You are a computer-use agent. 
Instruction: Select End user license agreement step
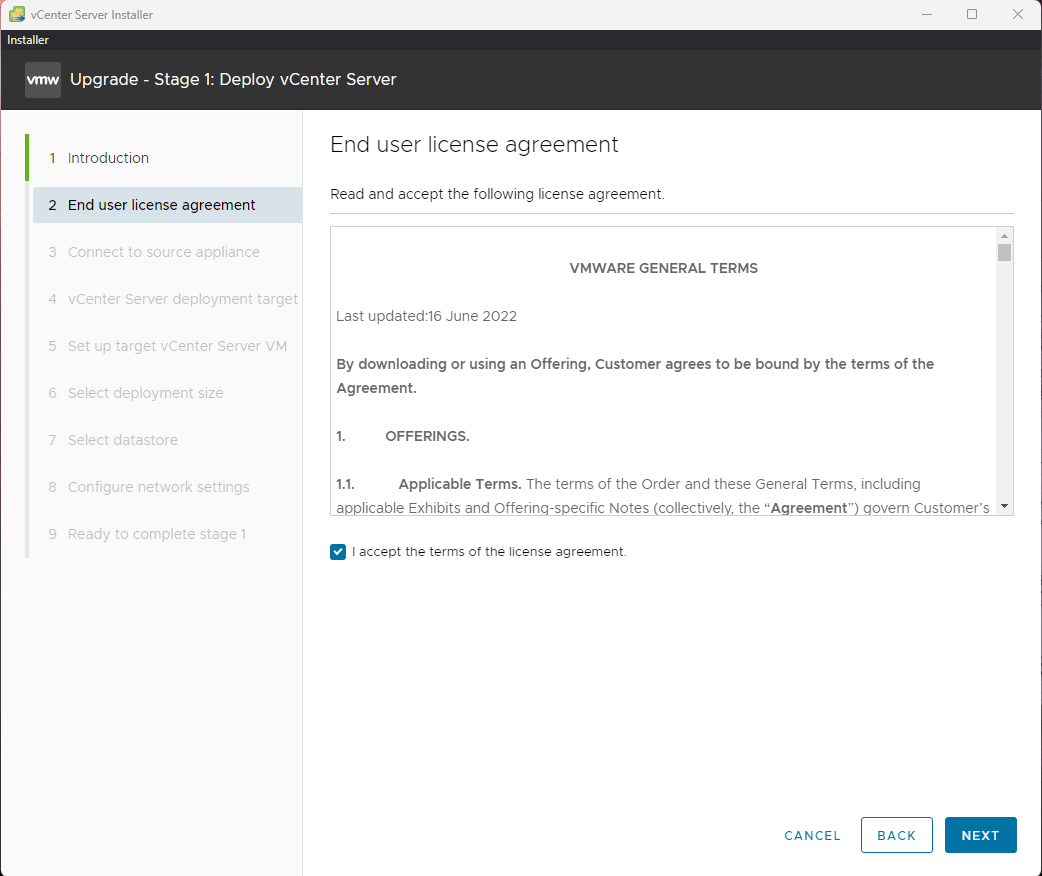(161, 205)
